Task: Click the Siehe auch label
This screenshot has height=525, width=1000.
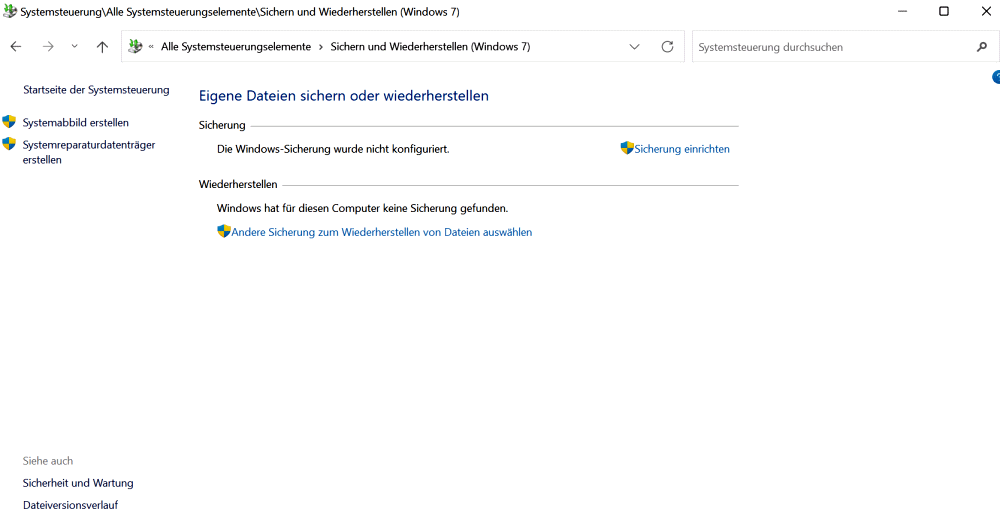Action: click(48, 461)
